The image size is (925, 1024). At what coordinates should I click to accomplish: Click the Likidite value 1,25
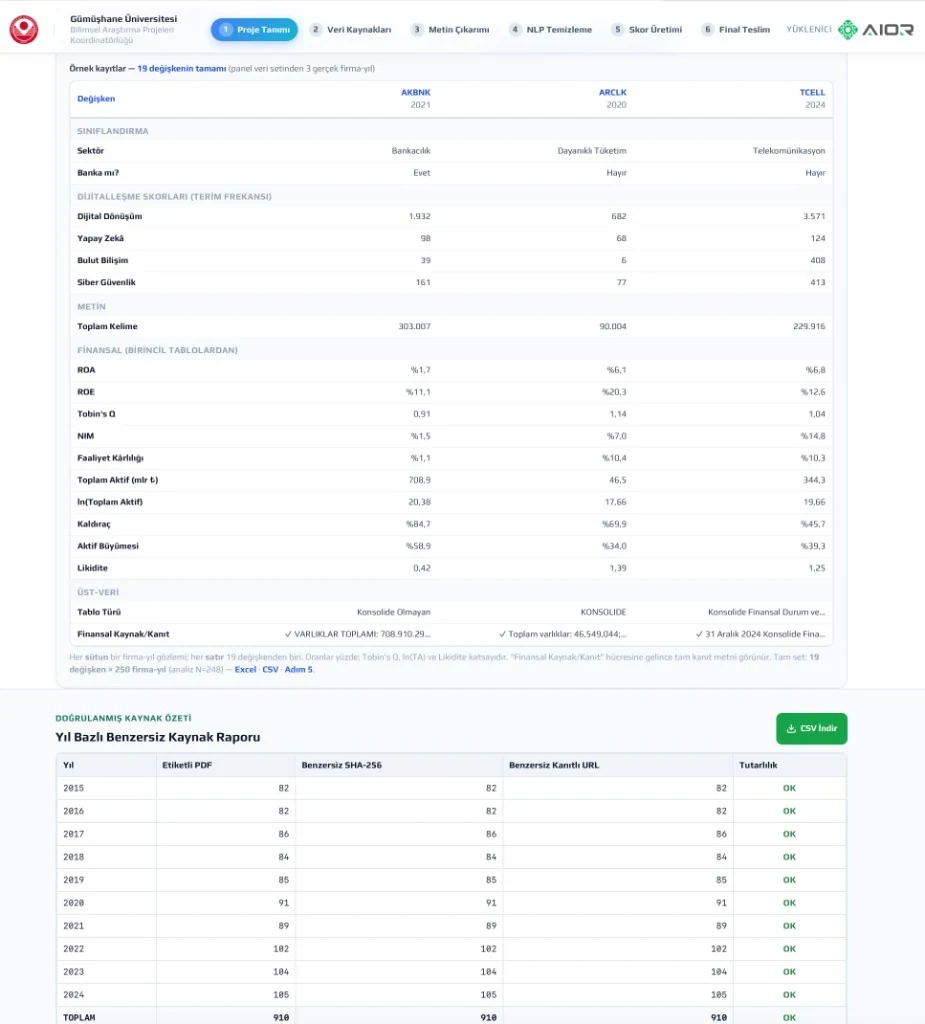817,568
